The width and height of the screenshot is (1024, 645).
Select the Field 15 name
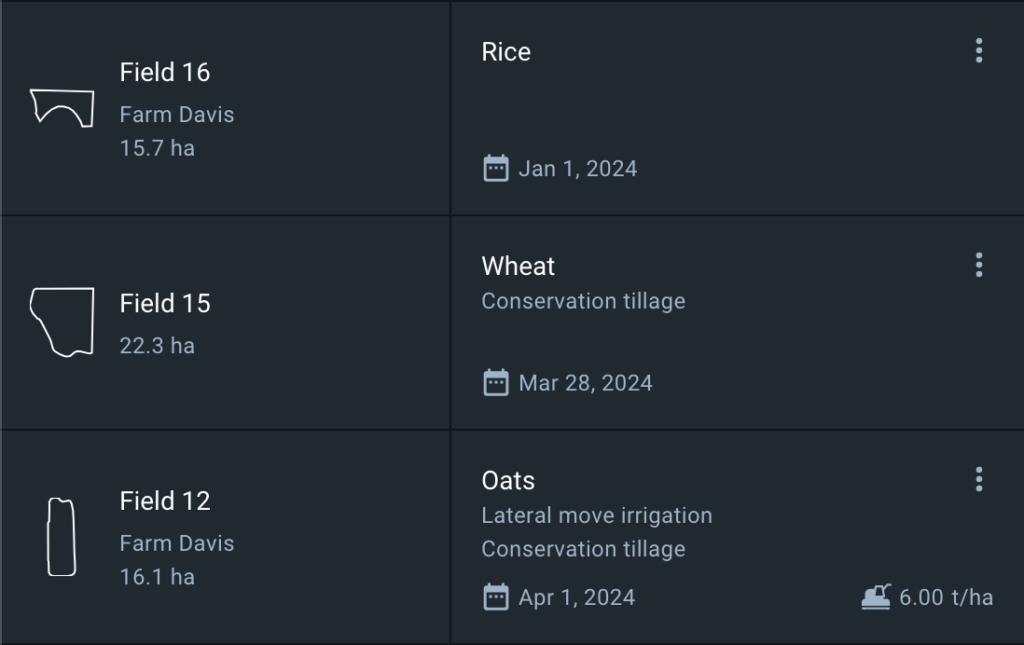165,303
